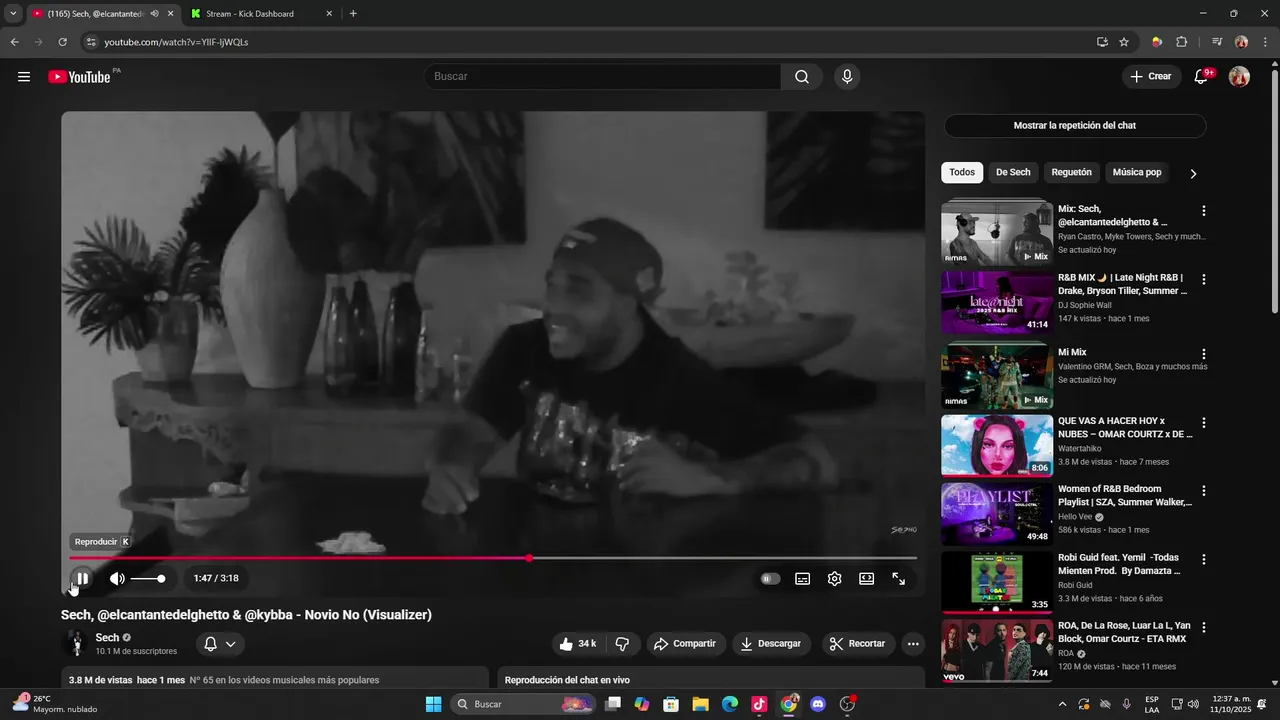Open the Chrome profile avatar

point(1241,42)
